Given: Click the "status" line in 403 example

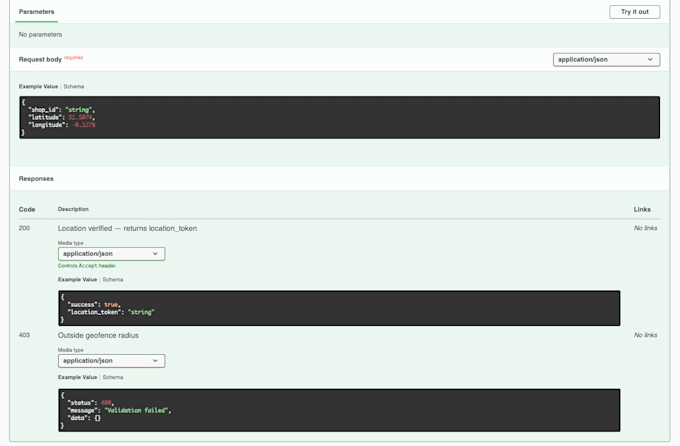Looking at the screenshot, I should point(91,403).
